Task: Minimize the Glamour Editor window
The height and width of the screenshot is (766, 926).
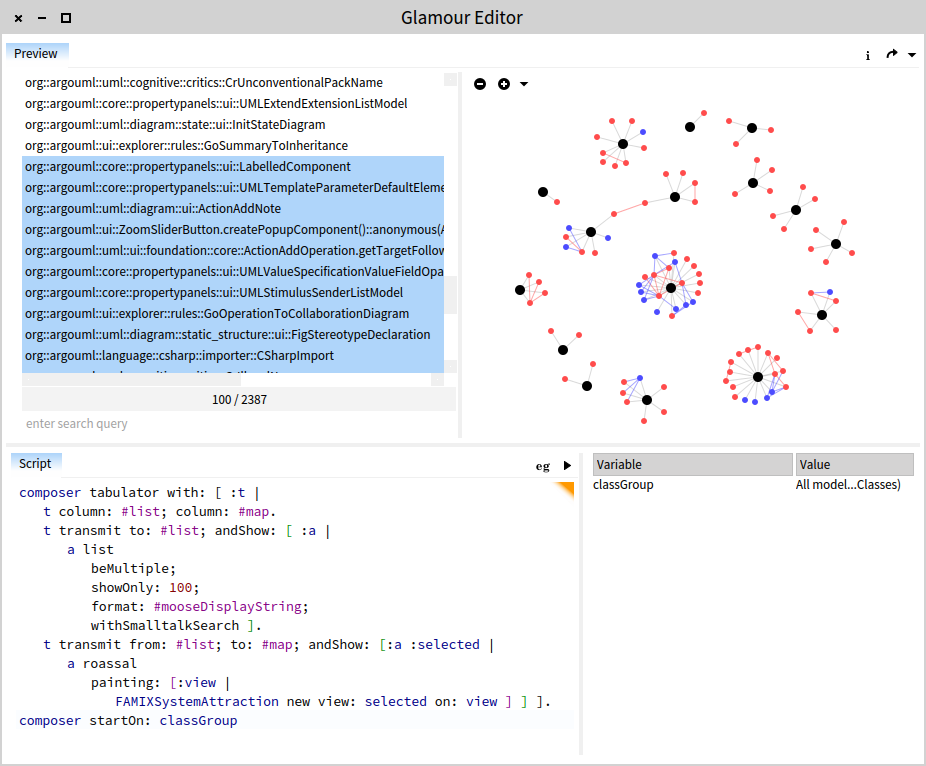Action: (x=42, y=18)
